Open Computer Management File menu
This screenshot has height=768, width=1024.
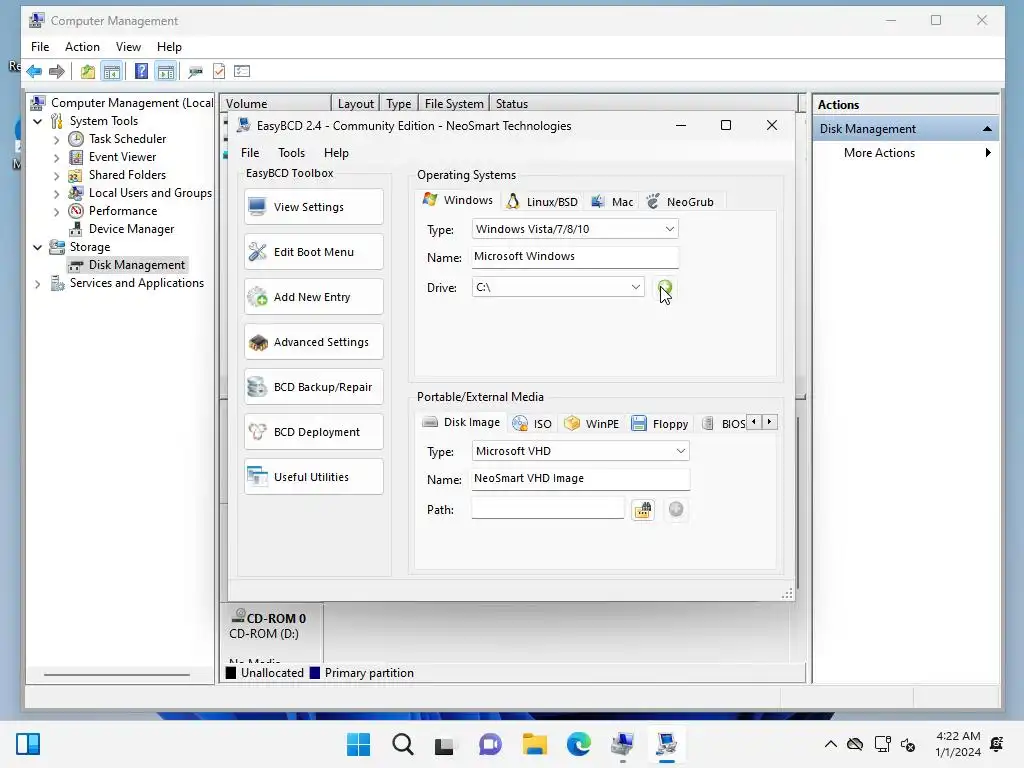40,47
